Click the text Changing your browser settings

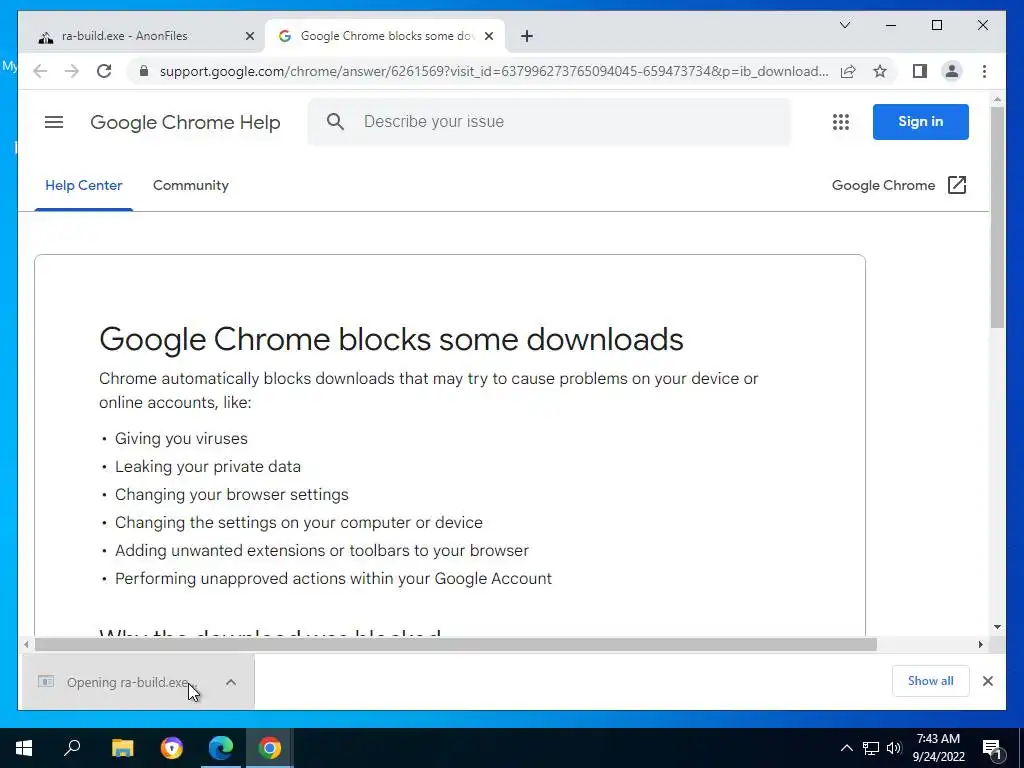pos(232,495)
